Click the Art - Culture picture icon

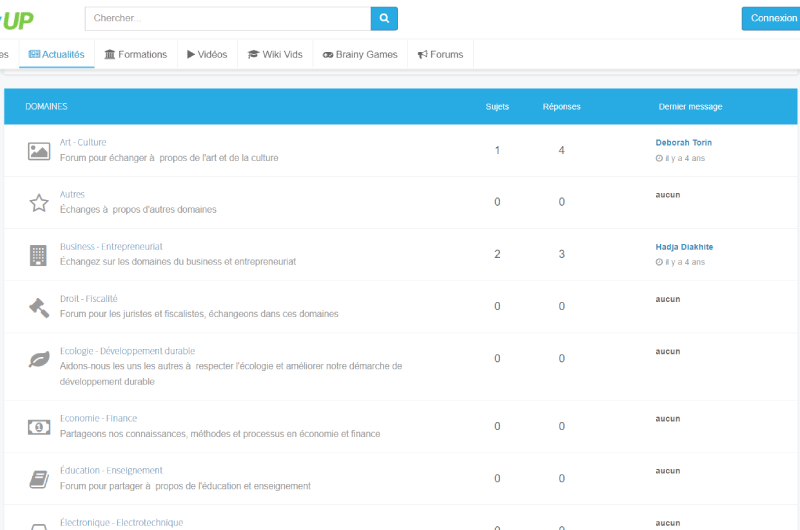coord(39,151)
